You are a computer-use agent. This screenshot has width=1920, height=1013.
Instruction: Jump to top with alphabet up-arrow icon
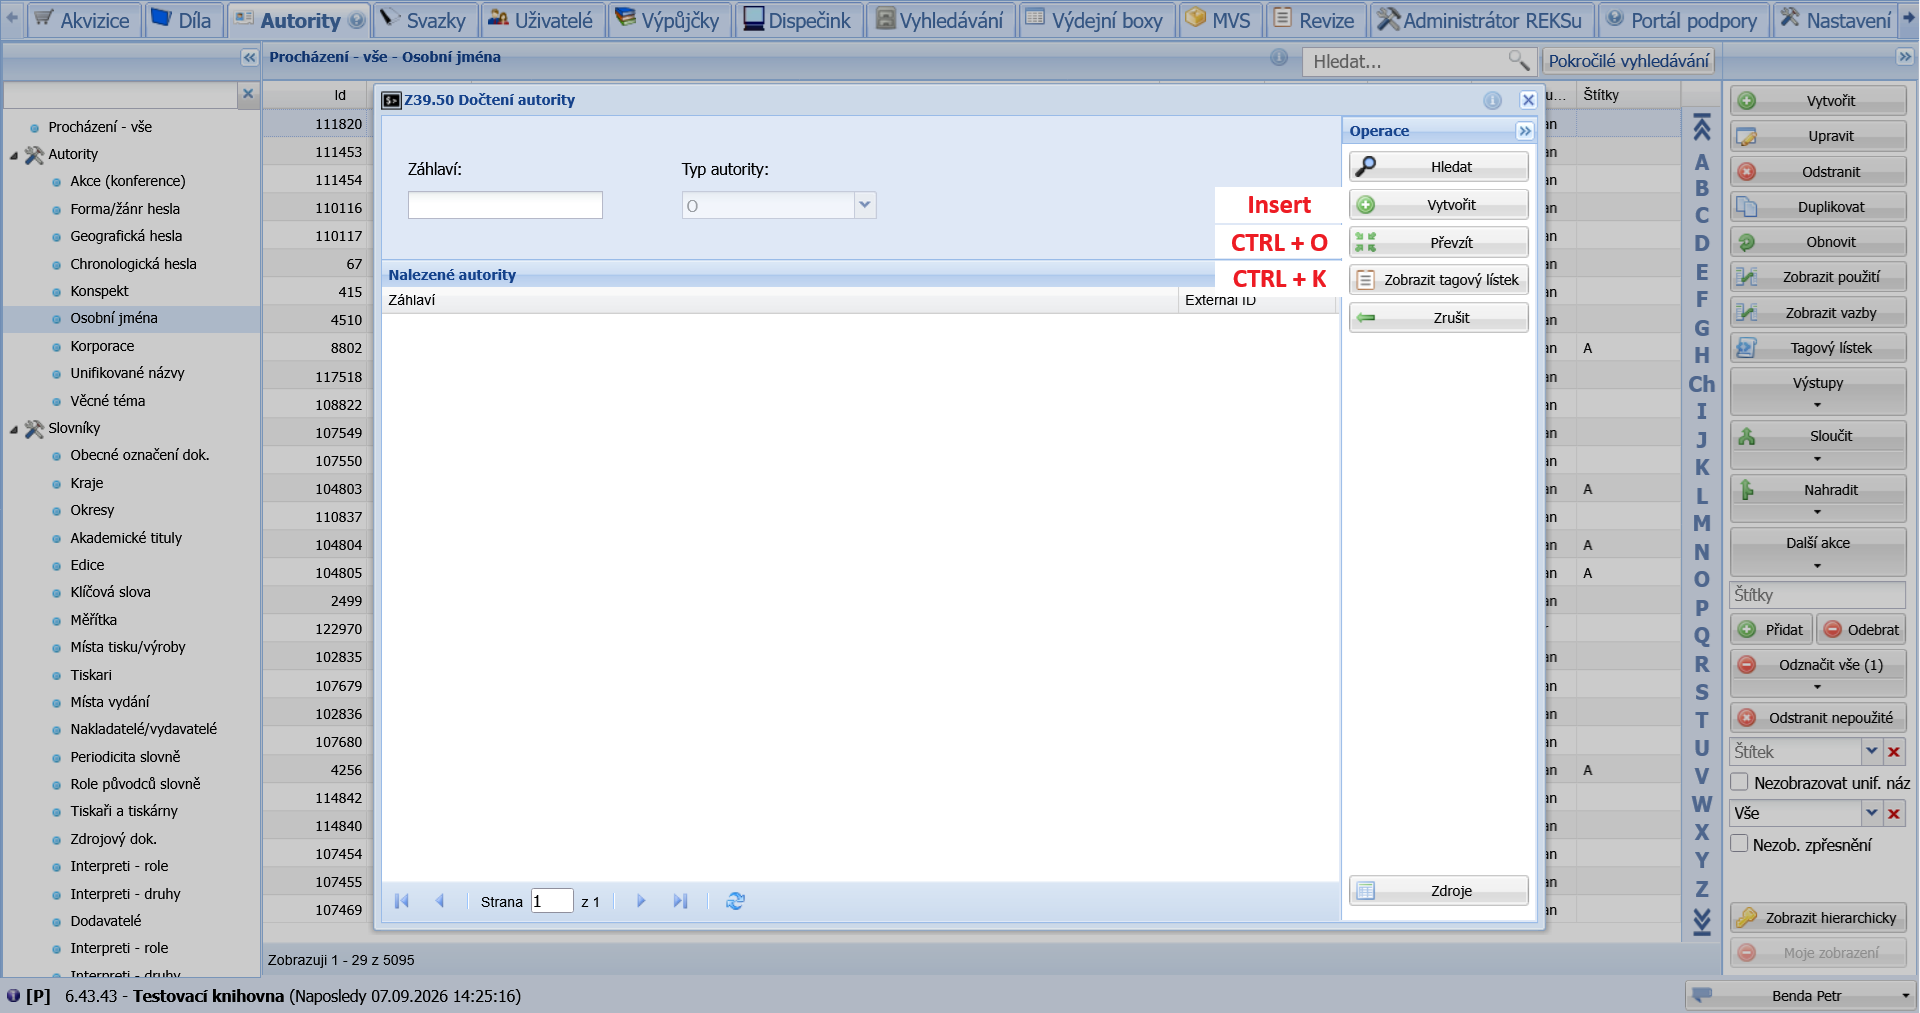coord(1701,127)
